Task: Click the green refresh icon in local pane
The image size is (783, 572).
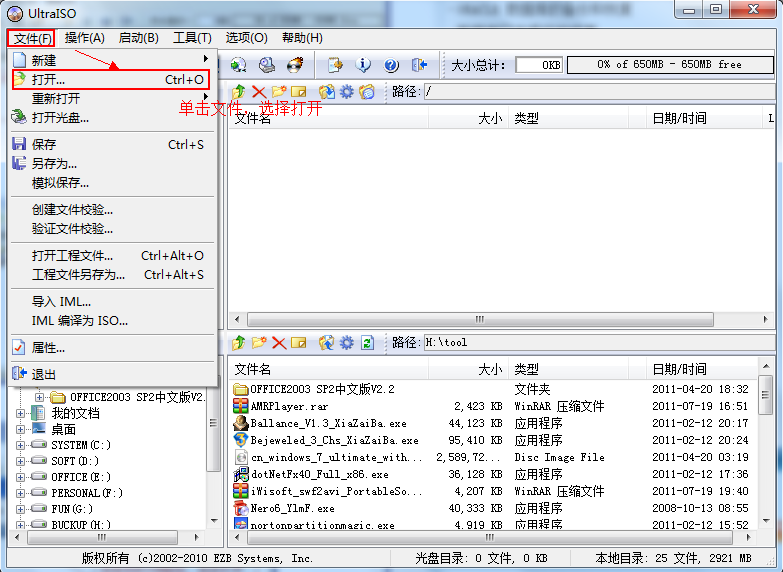Action: click(x=367, y=343)
